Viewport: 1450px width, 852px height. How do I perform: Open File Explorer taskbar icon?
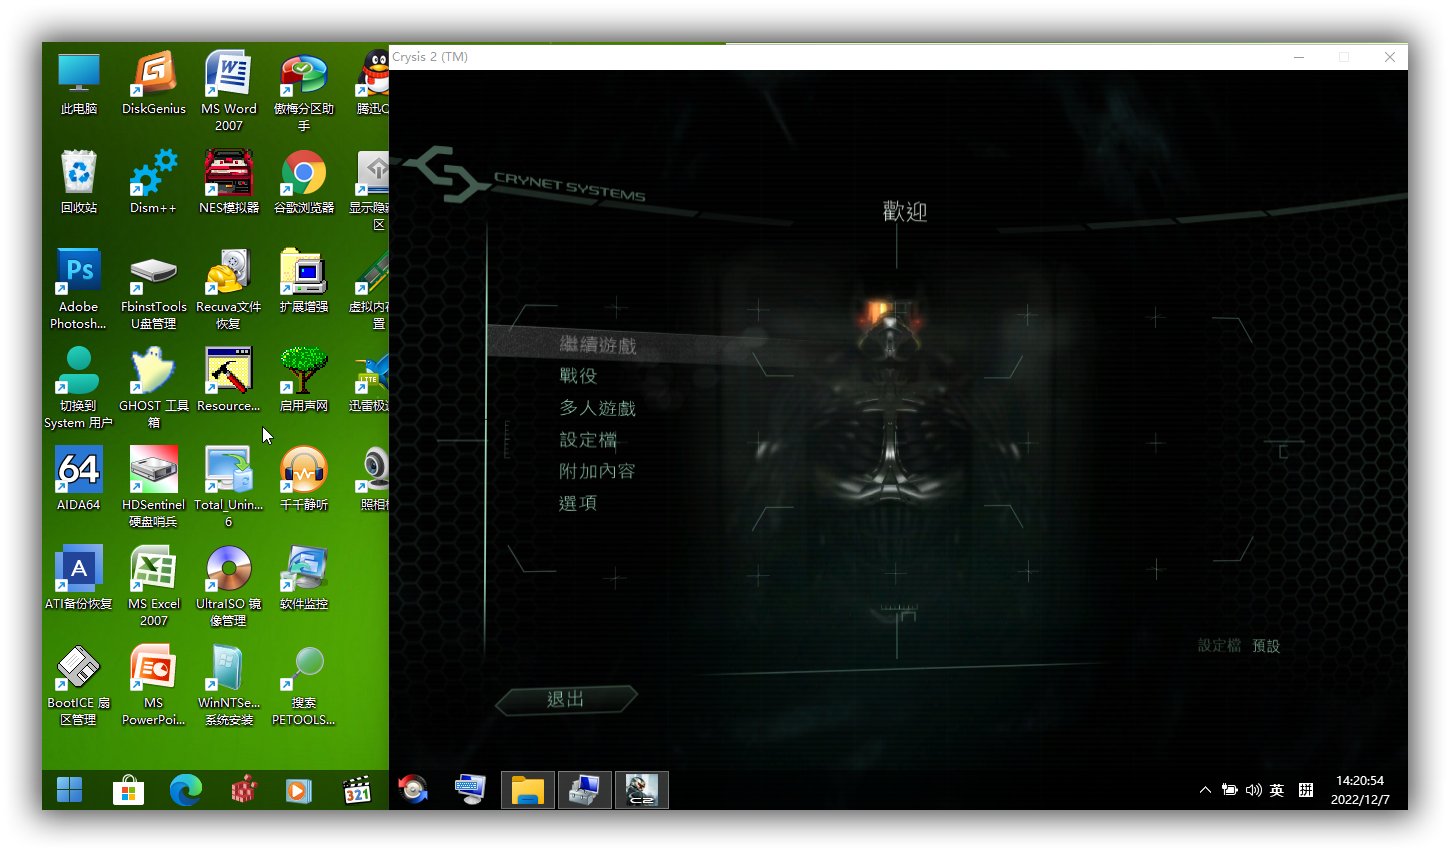(528, 790)
